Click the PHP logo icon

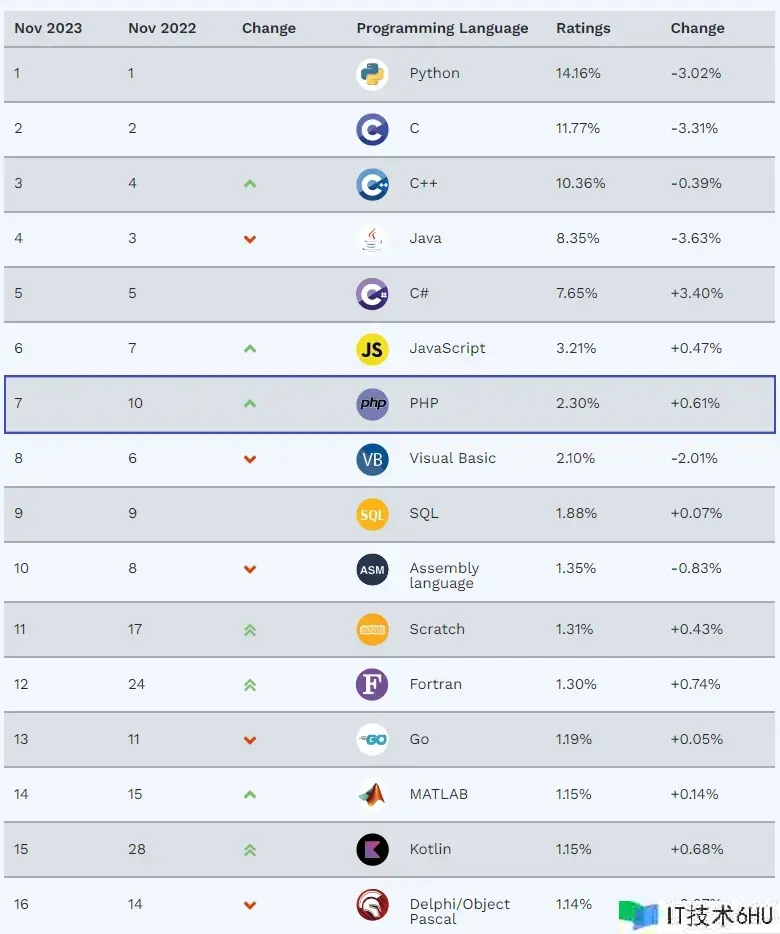(372, 404)
